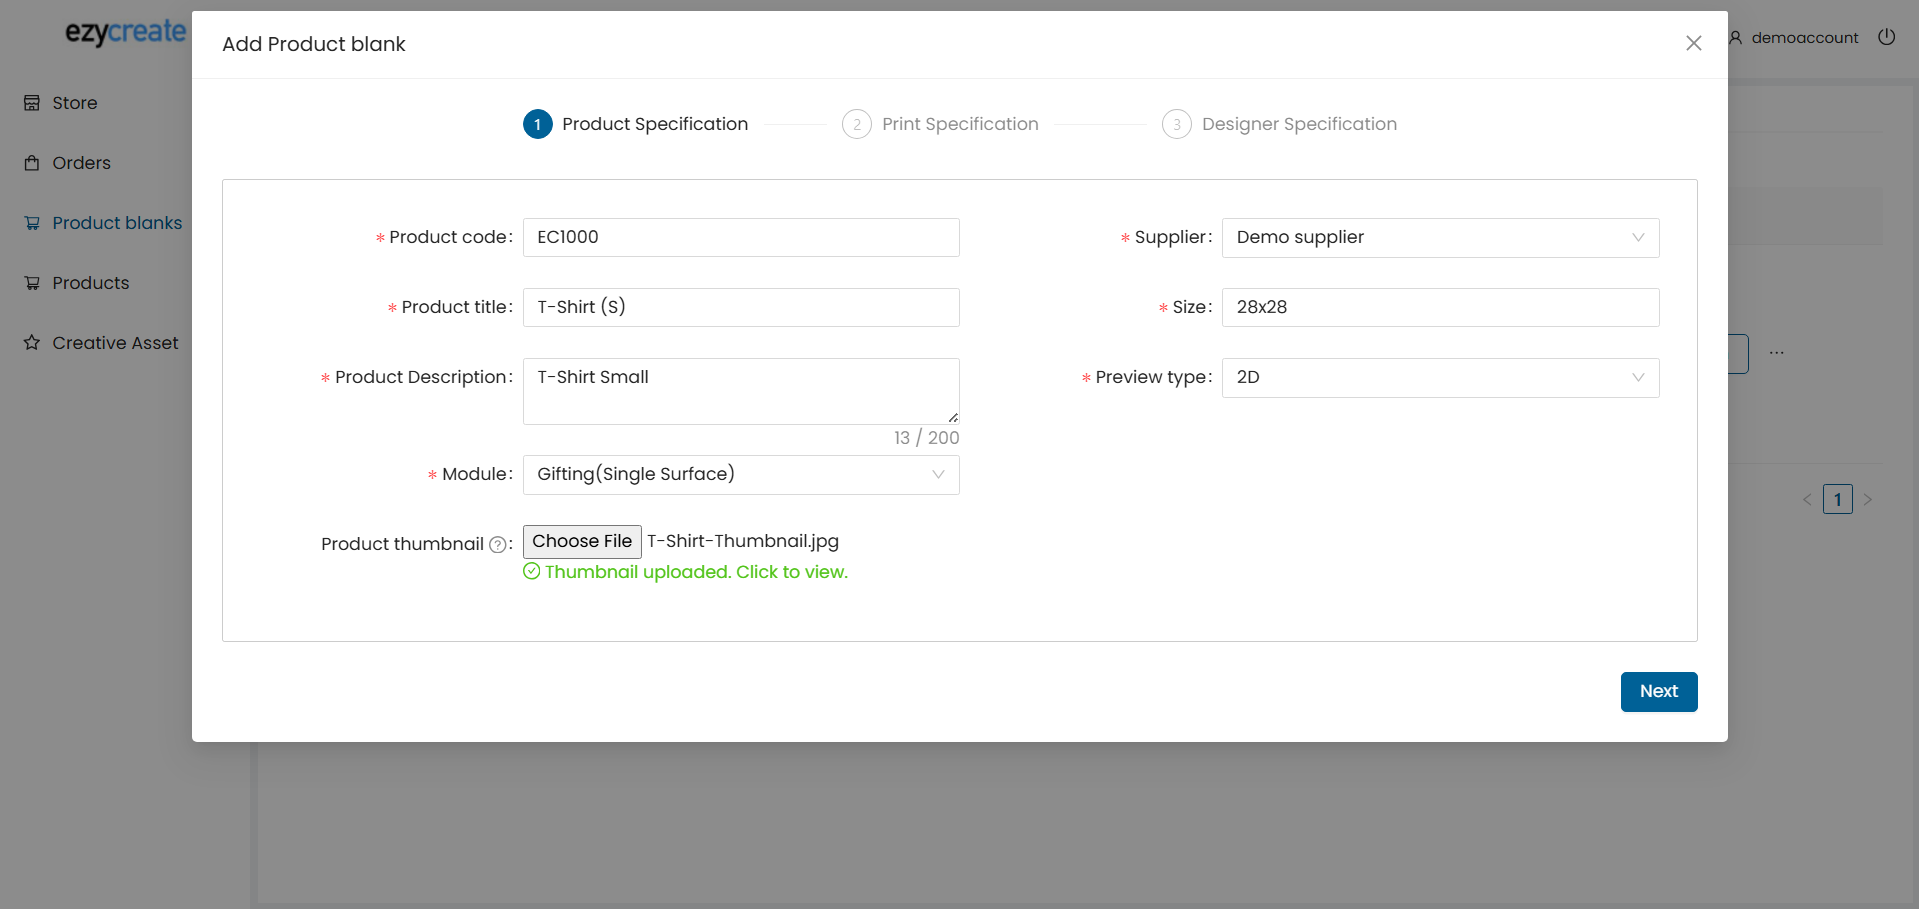Click the Products cart icon
This screenshot has width=1919, height=909.
(32, 283)
